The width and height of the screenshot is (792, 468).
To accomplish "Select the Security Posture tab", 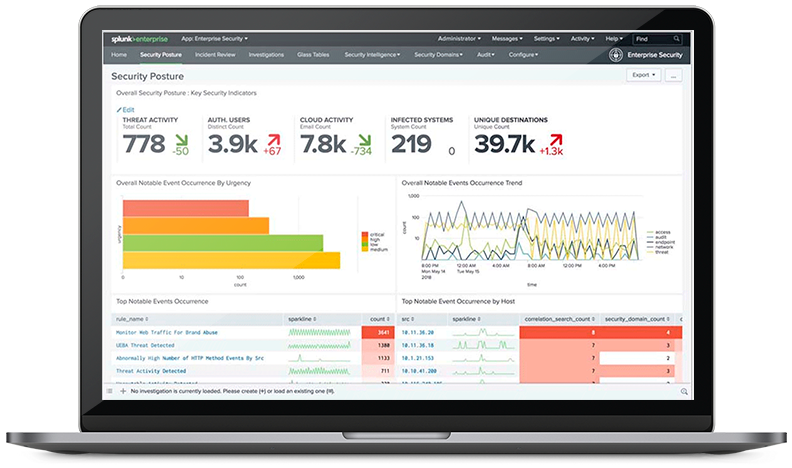I will point(161,55).
